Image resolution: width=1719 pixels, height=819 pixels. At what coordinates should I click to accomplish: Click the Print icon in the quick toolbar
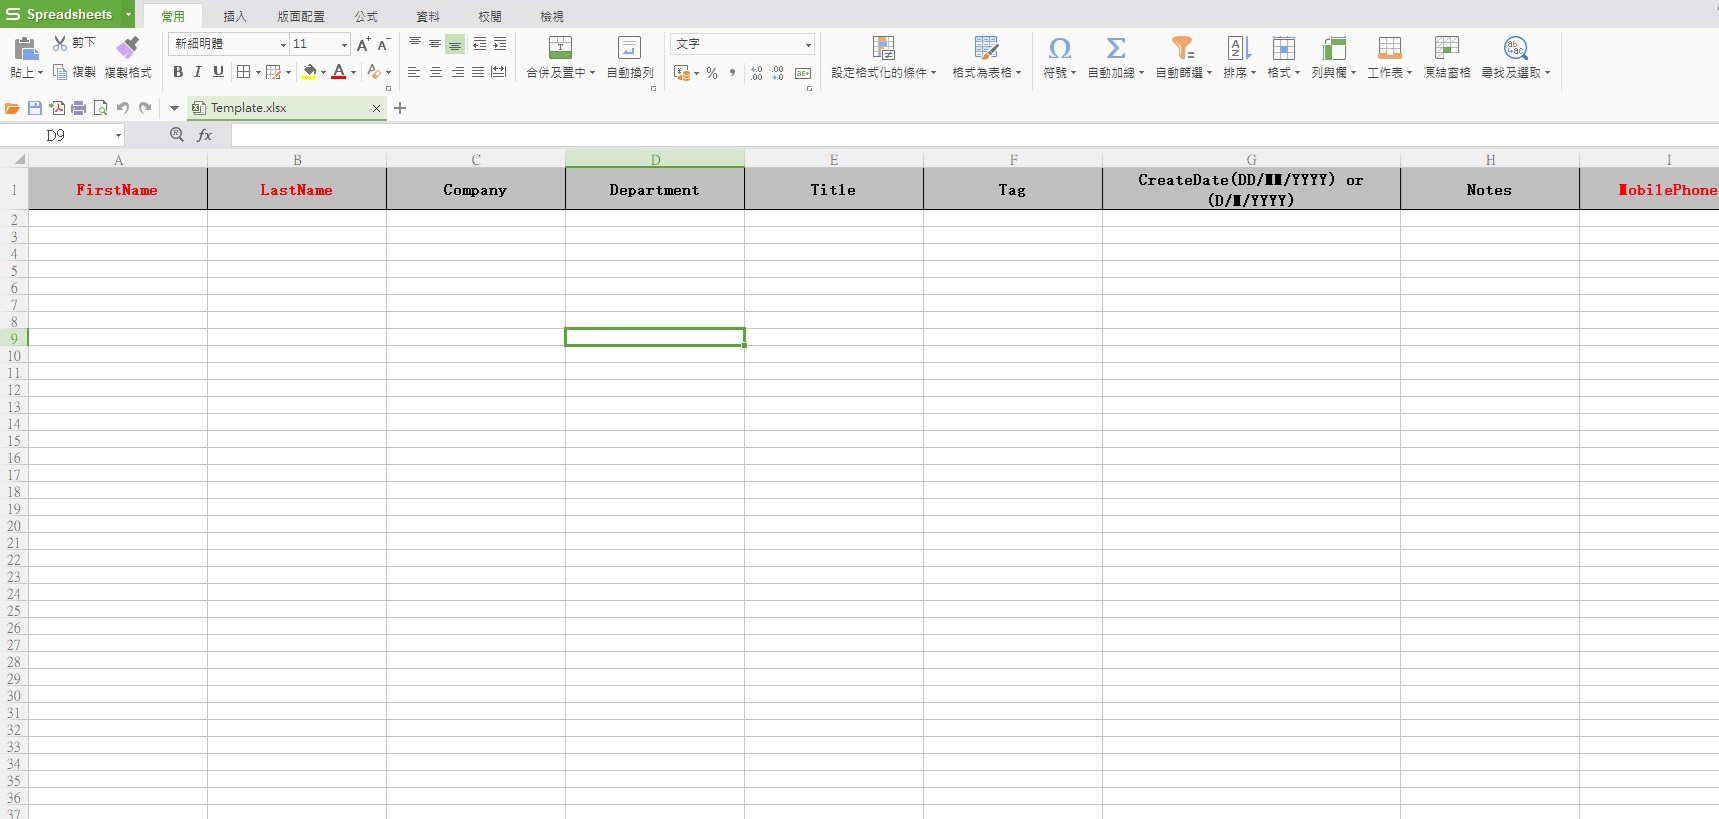[x=78, y=108]
